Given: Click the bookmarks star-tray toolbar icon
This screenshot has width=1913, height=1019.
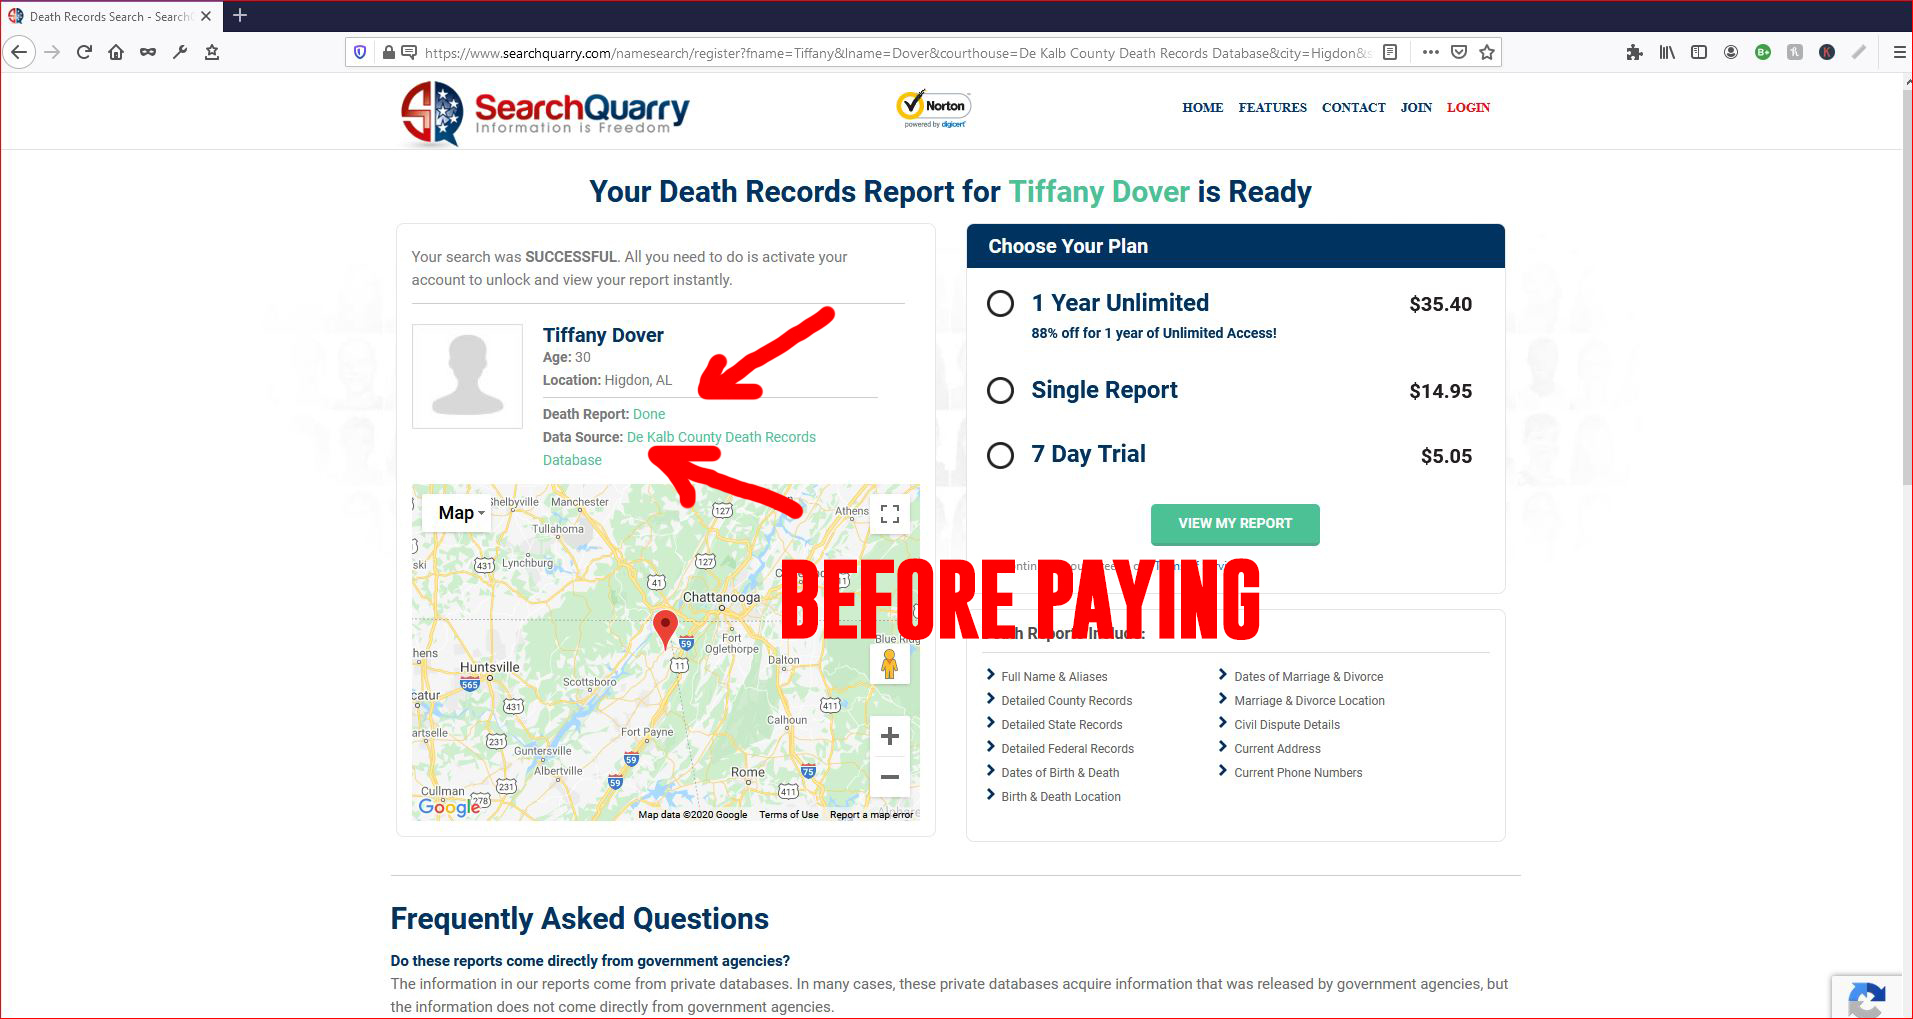Looking at the screenshot, I should click(212, 52).
